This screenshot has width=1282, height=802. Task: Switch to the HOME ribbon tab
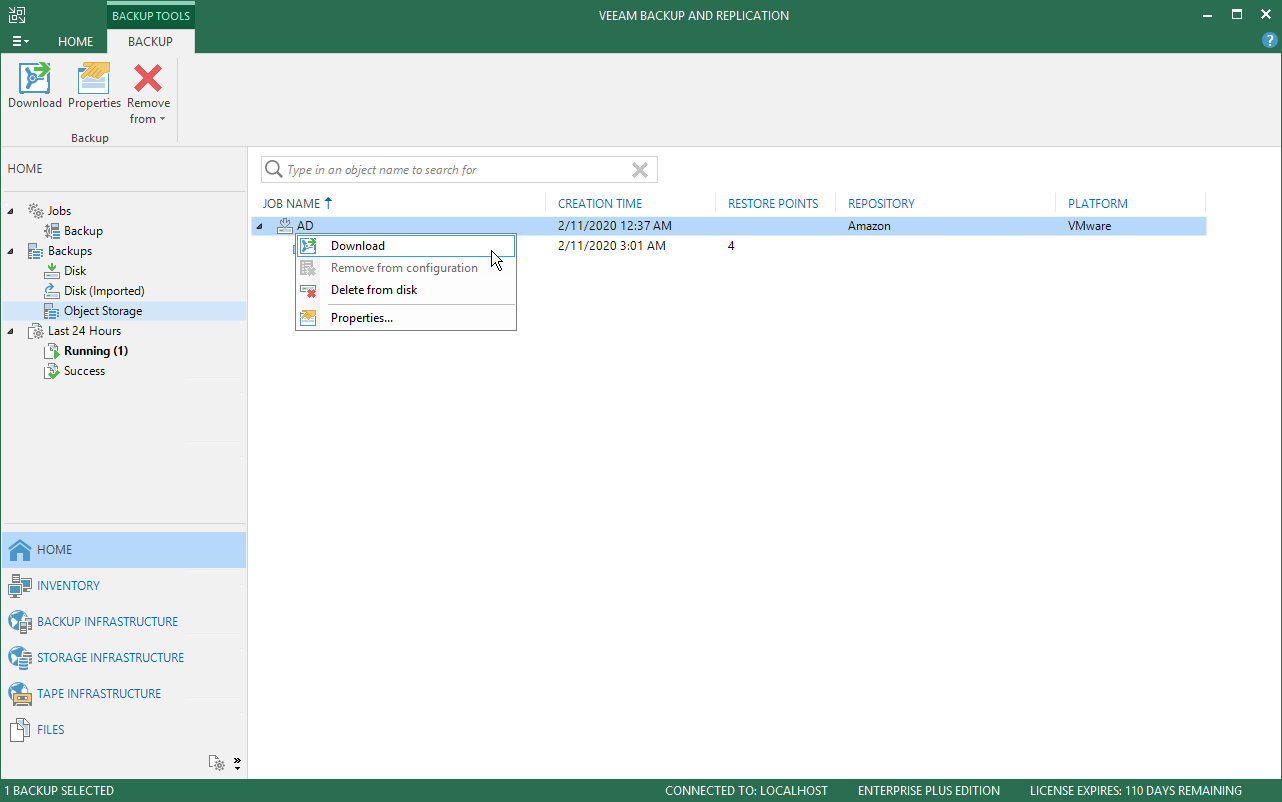click(x=76, y=42)
